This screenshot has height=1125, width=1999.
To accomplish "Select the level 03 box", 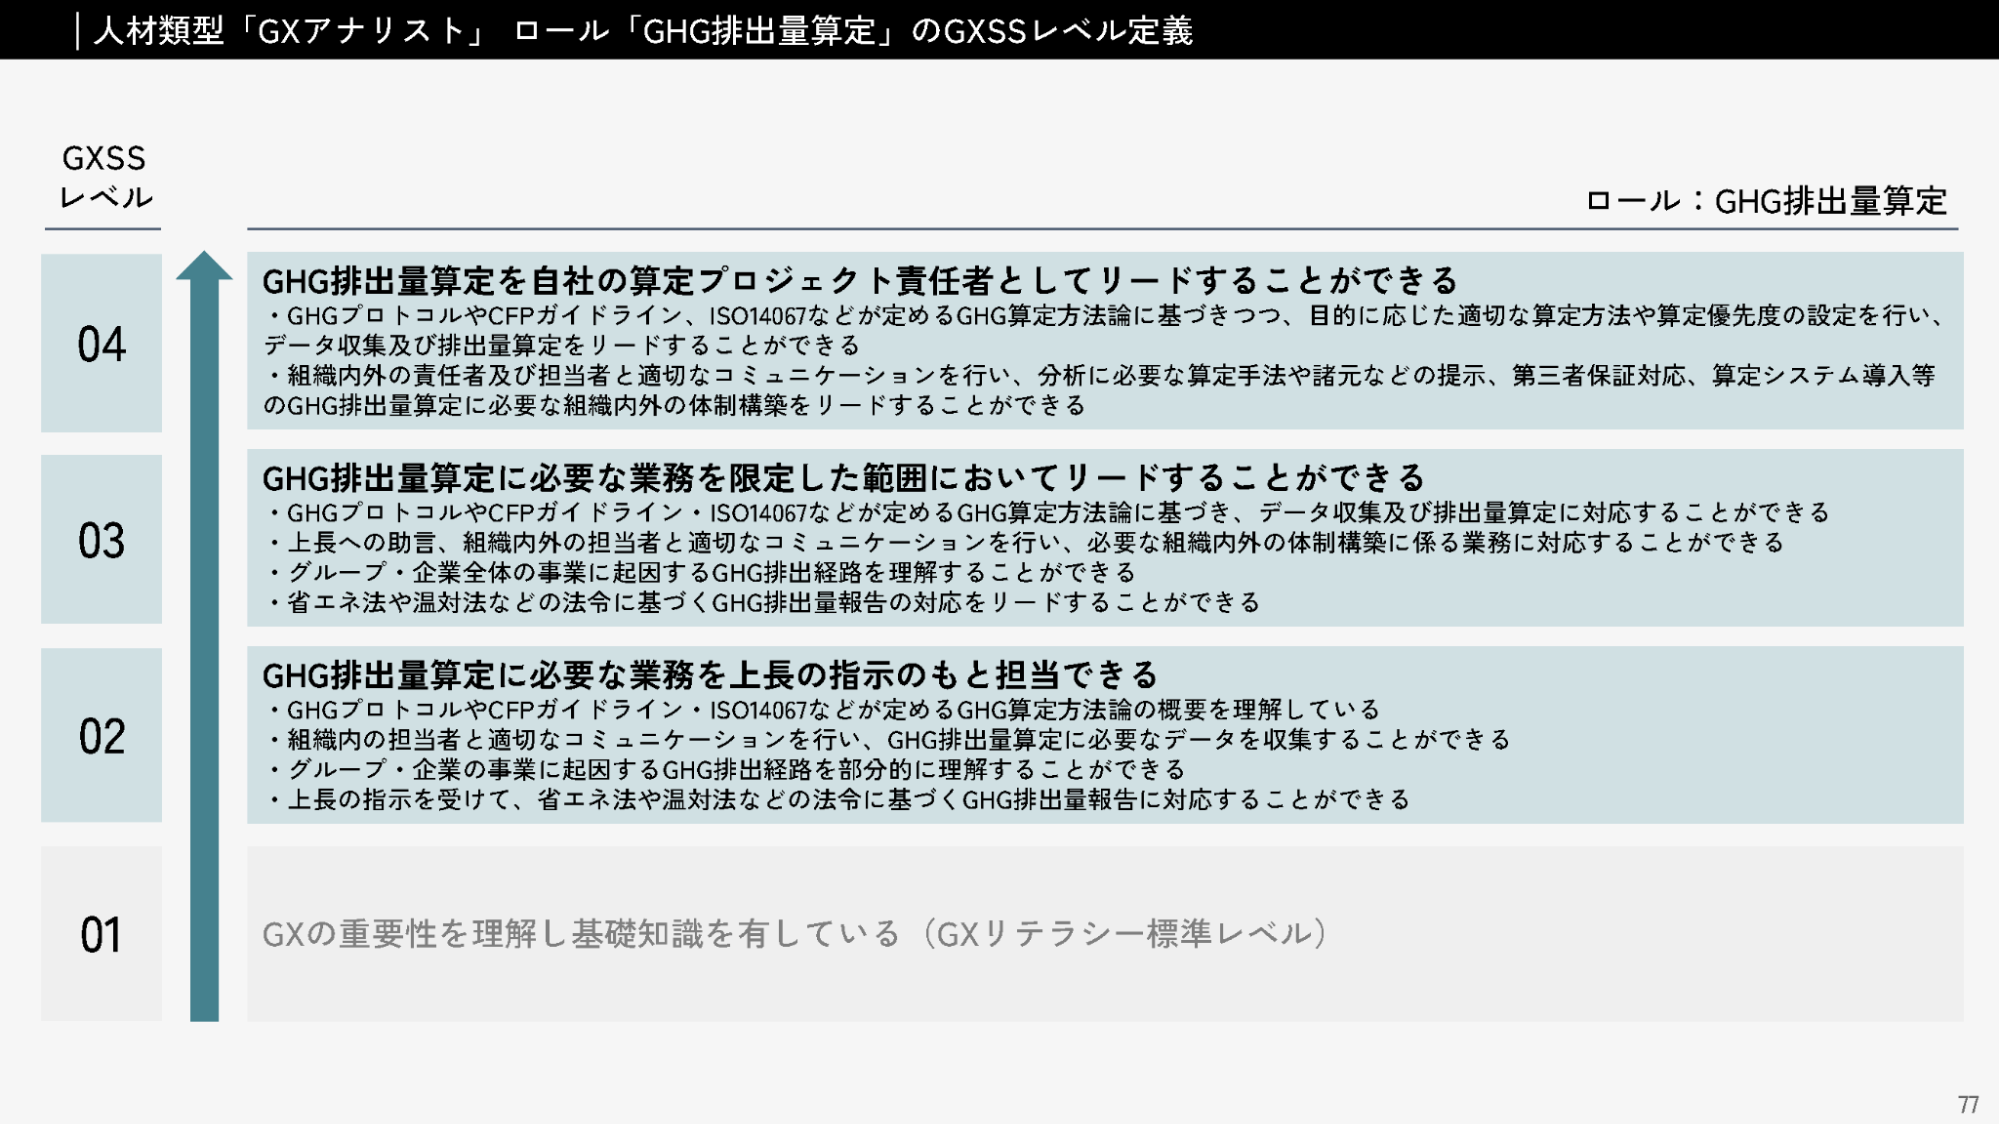I will click(x=101, y=540).
